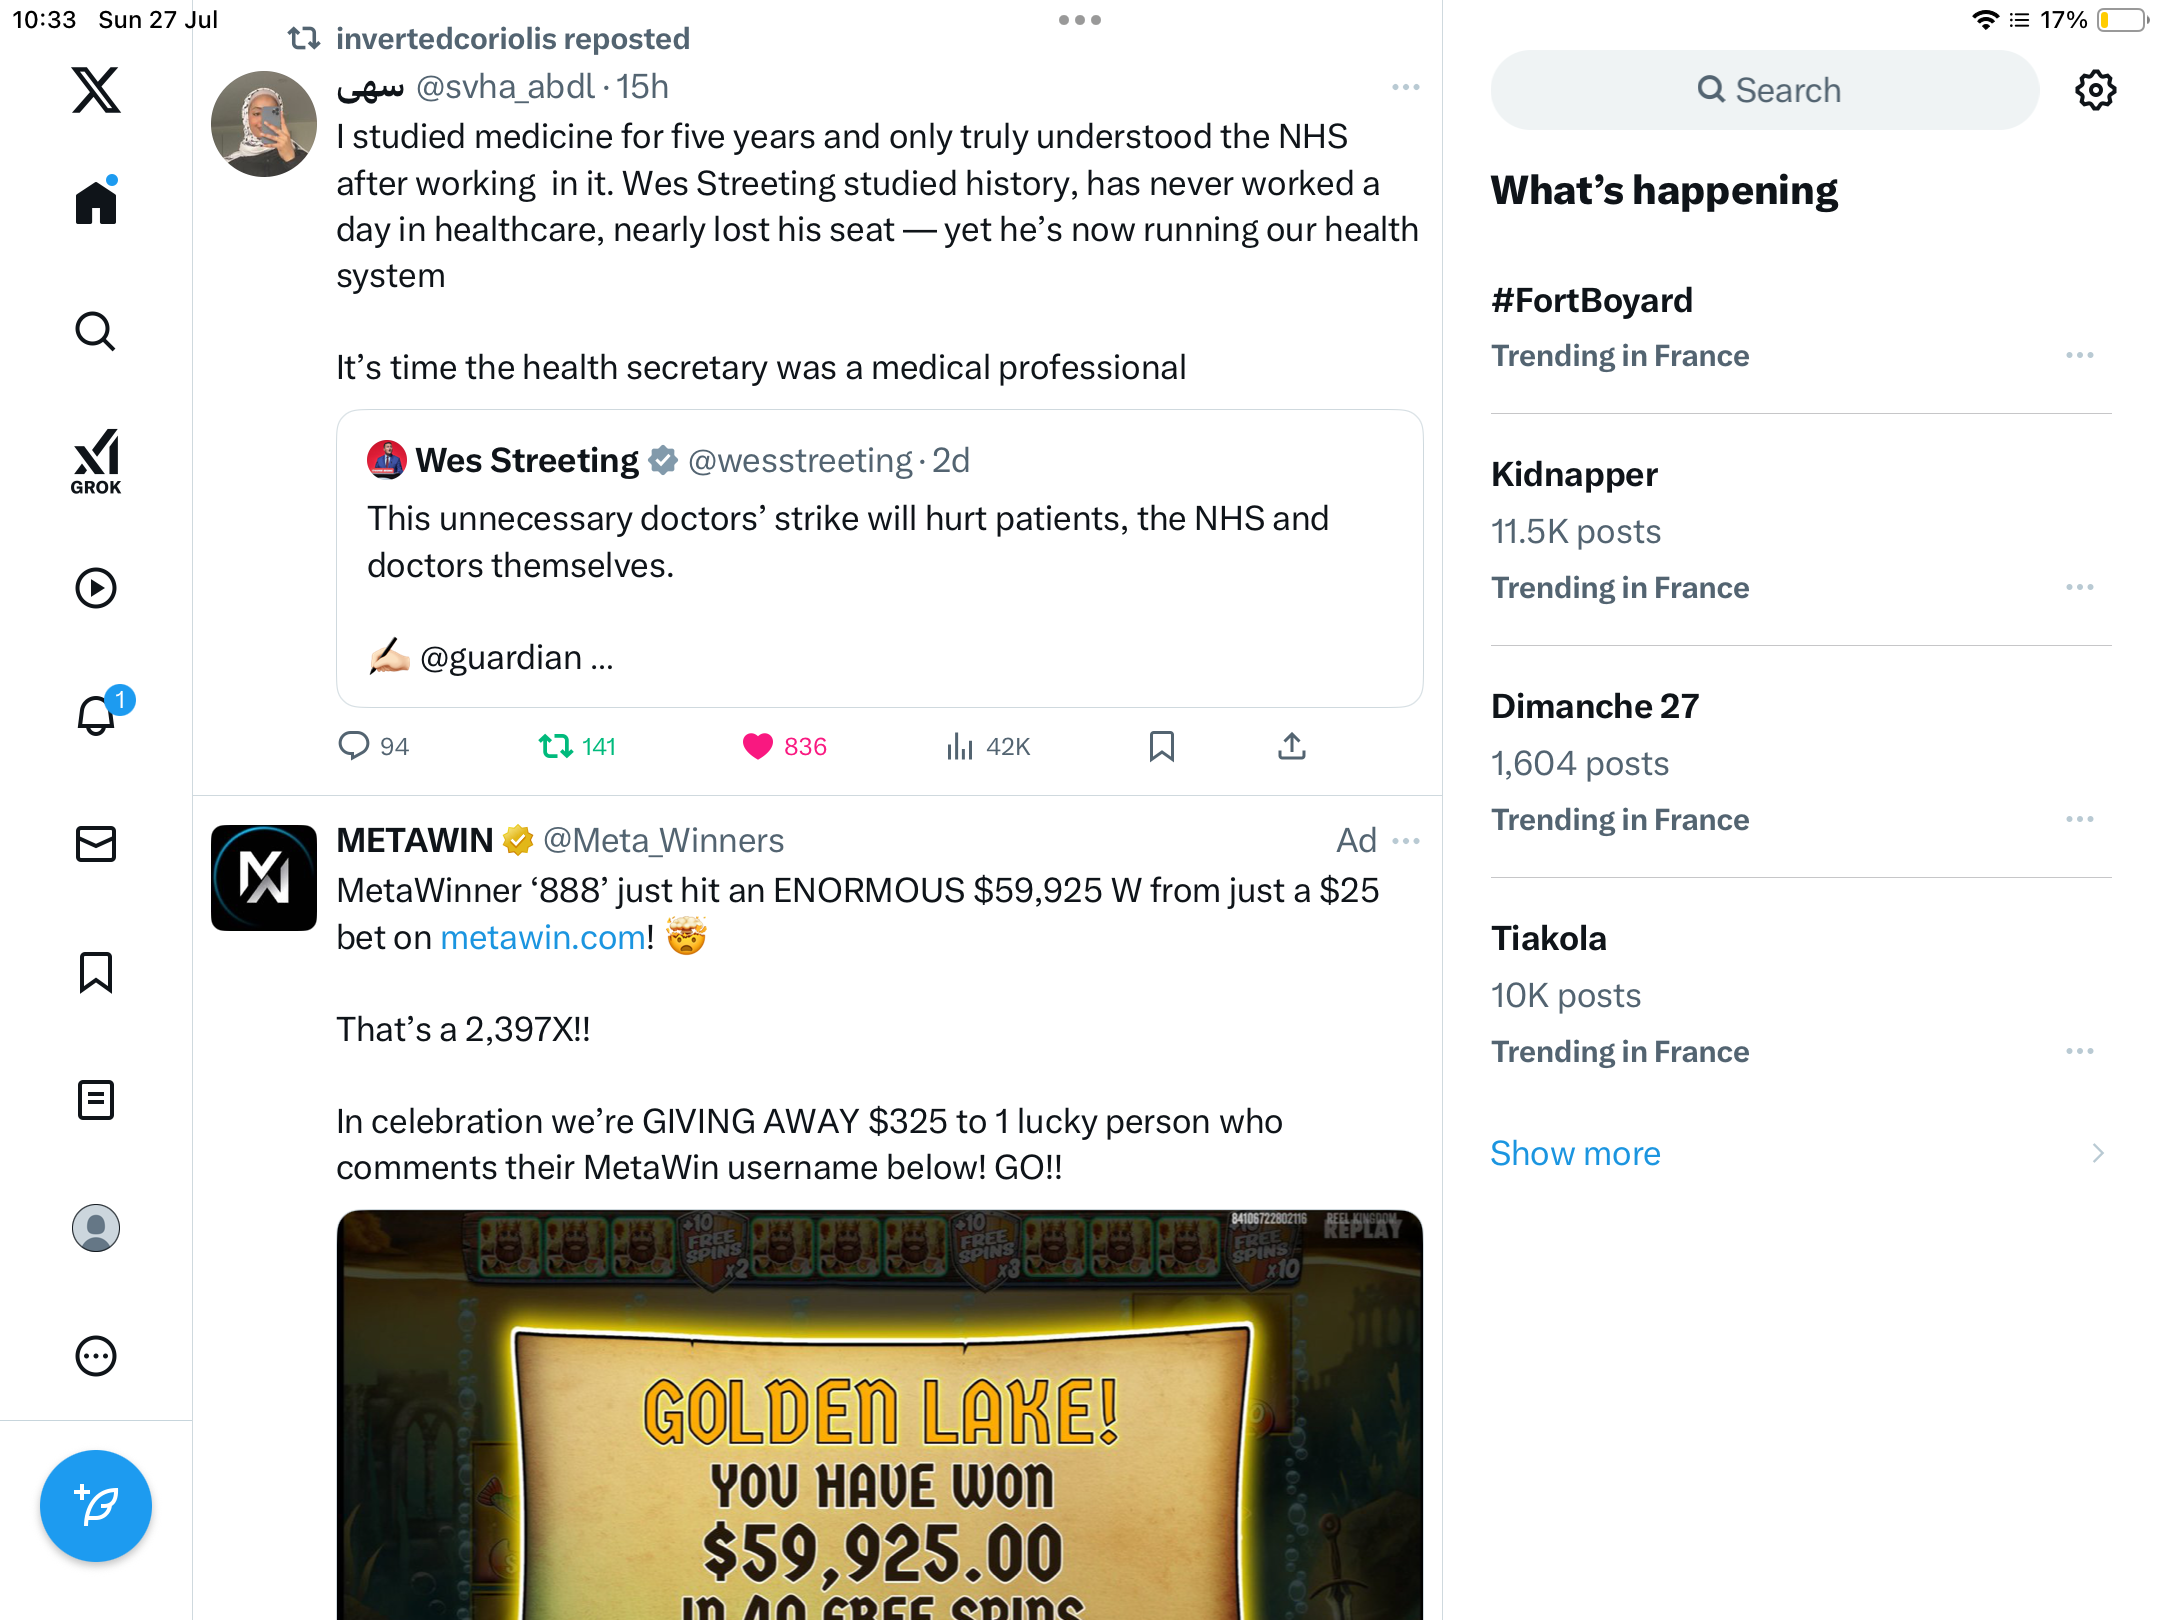Image resolution: width=2160 pixels, height=1620 pixels.
Task: Open the Lists icon in sidebar
Action: (96, 1100)
